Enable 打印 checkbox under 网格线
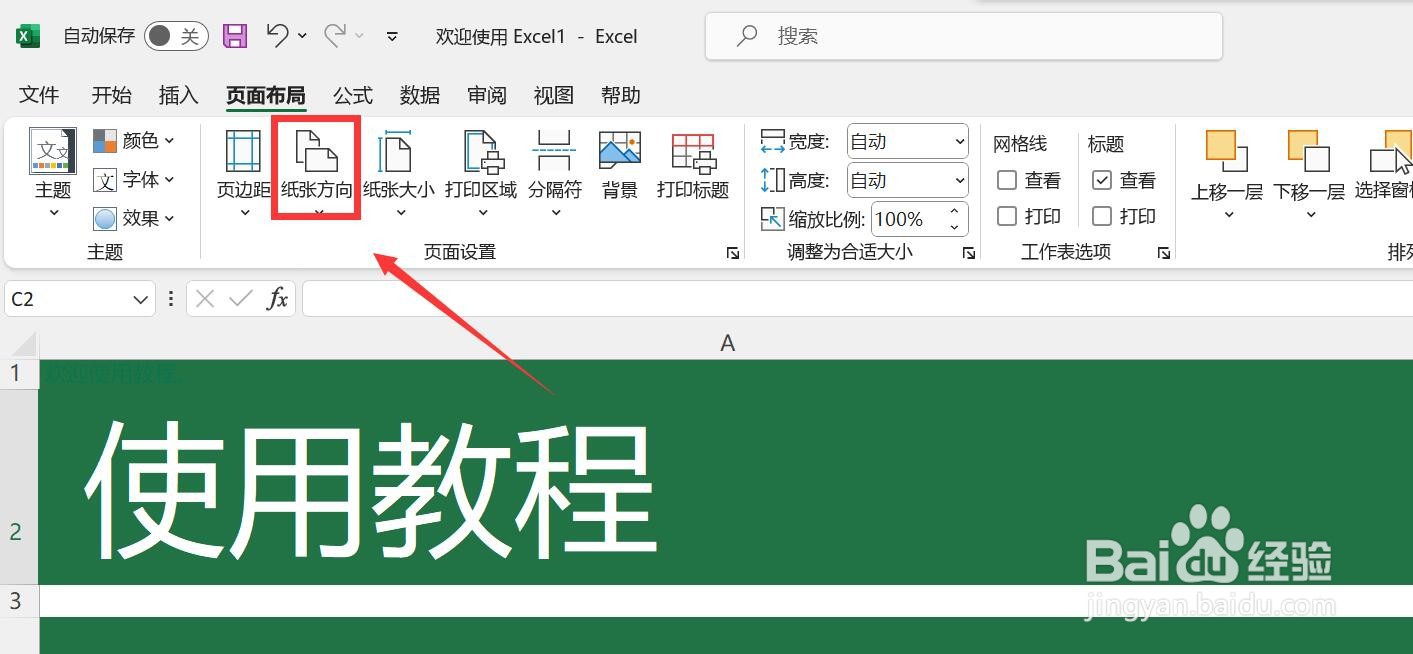Screen dimensions: 1413x654 [x=1007, y=216]
